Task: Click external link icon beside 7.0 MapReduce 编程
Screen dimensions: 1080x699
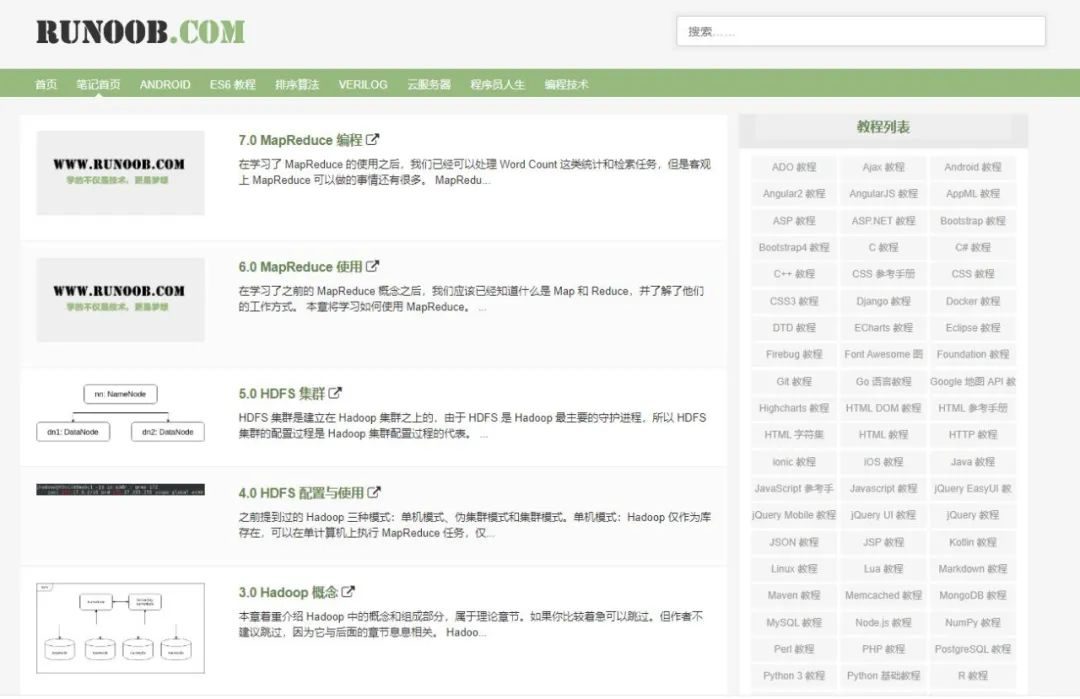Action: (x=373, y=140)
